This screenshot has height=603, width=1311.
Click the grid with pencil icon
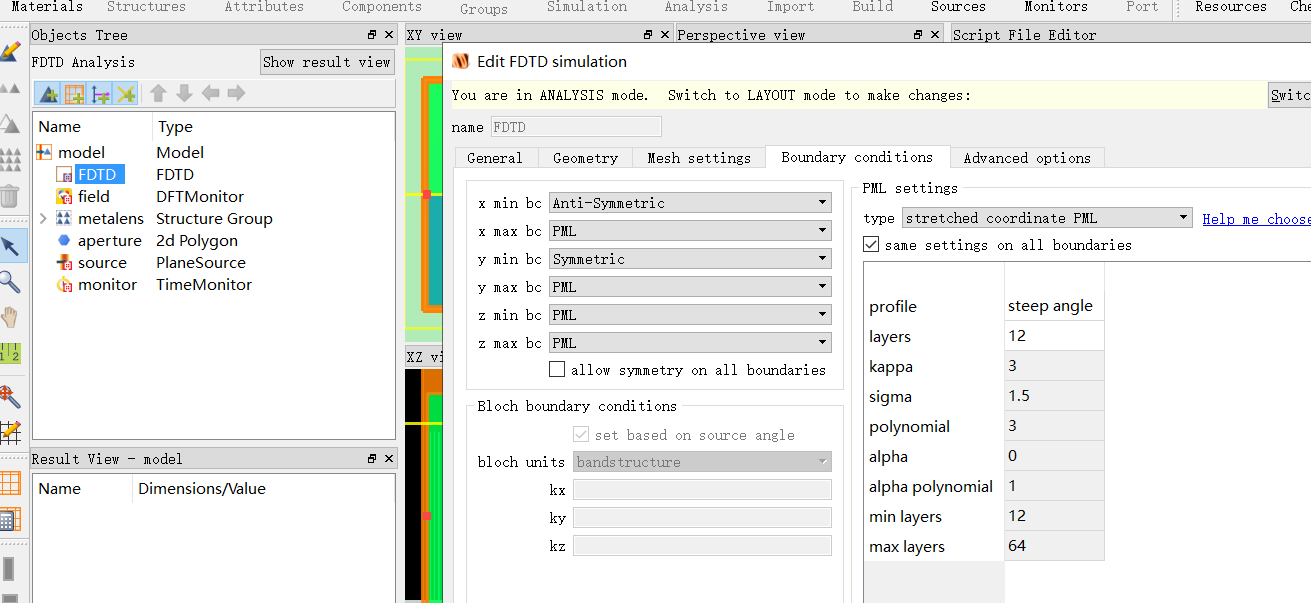(10, 432)
